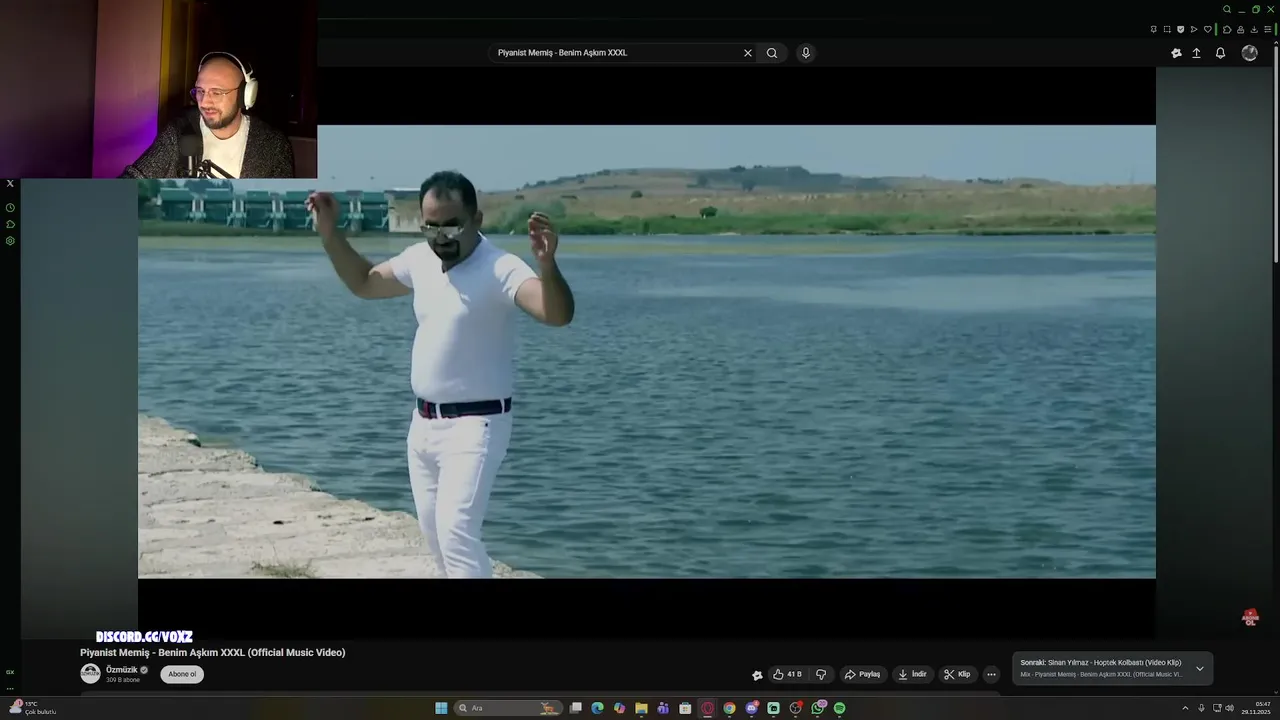Click the Paylaş share button
1280x720 pixels.
862,674
